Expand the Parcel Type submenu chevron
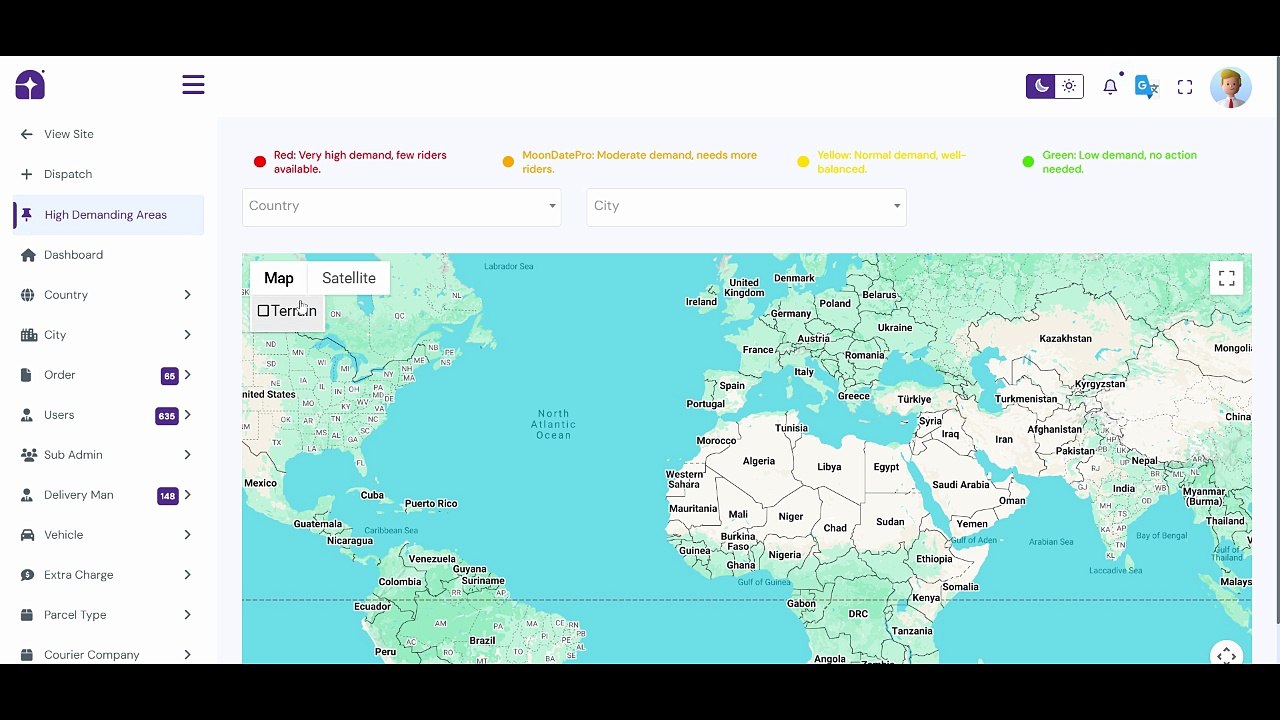 click(187, 615)
